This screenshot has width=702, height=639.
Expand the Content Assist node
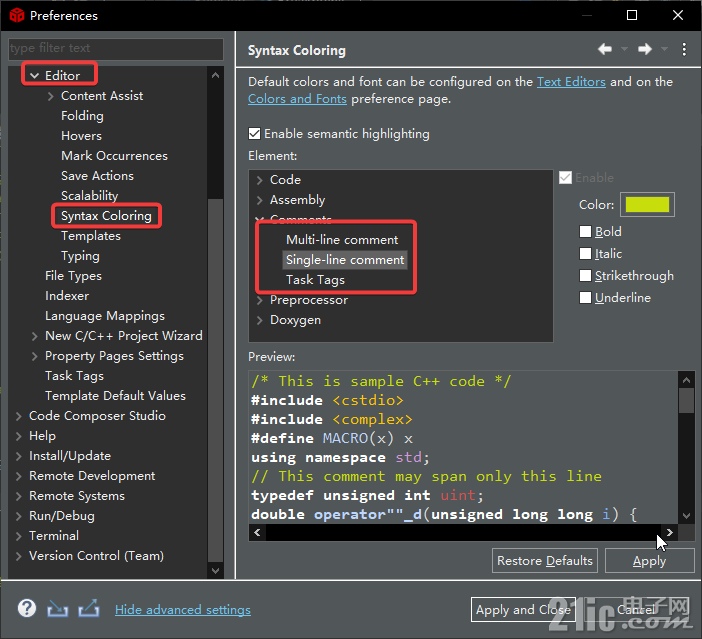click(x=51, y=96)
